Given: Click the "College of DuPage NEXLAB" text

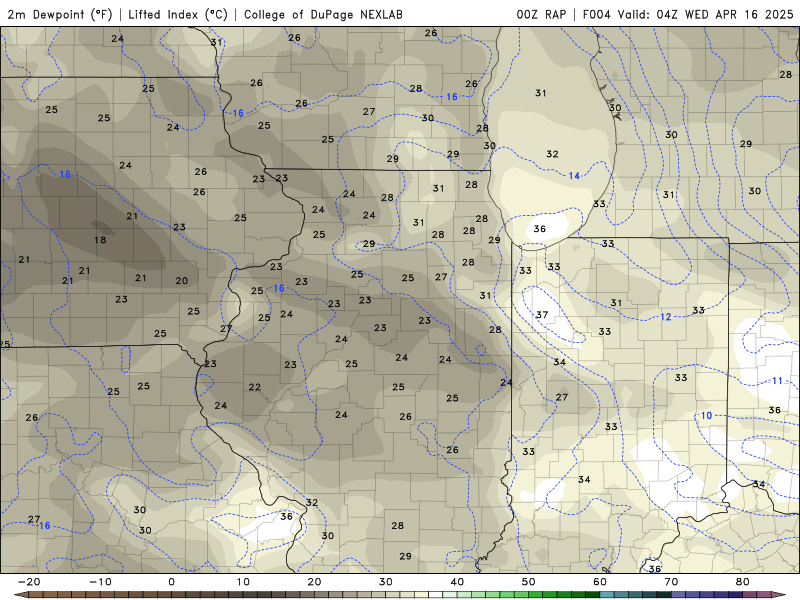Looking at the screenshot, I should pos(323,14).
